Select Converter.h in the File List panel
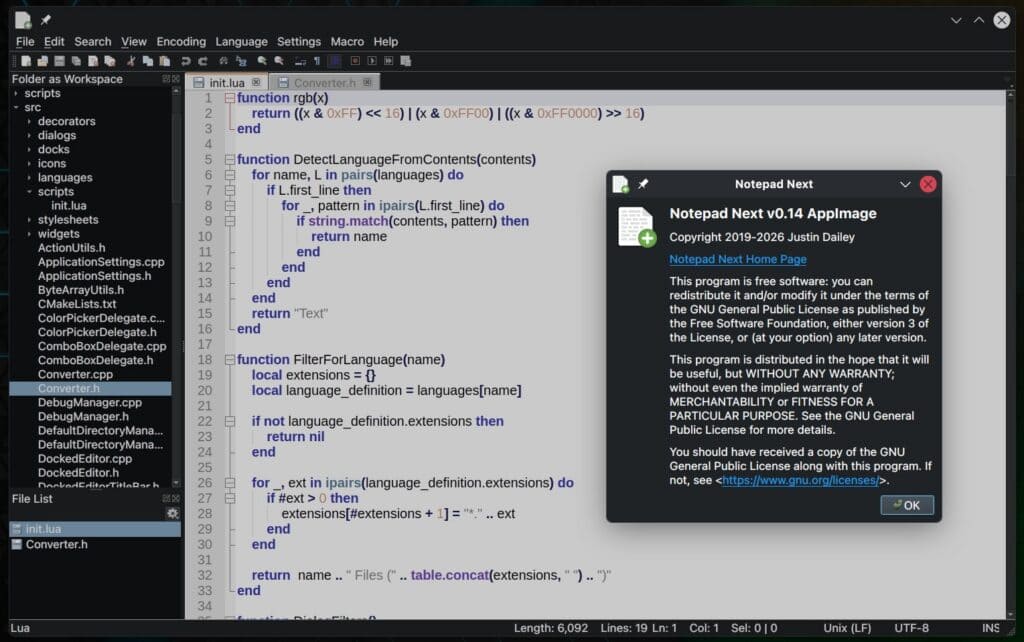This screenshot has height=642, width=1024. coord(57,544)
